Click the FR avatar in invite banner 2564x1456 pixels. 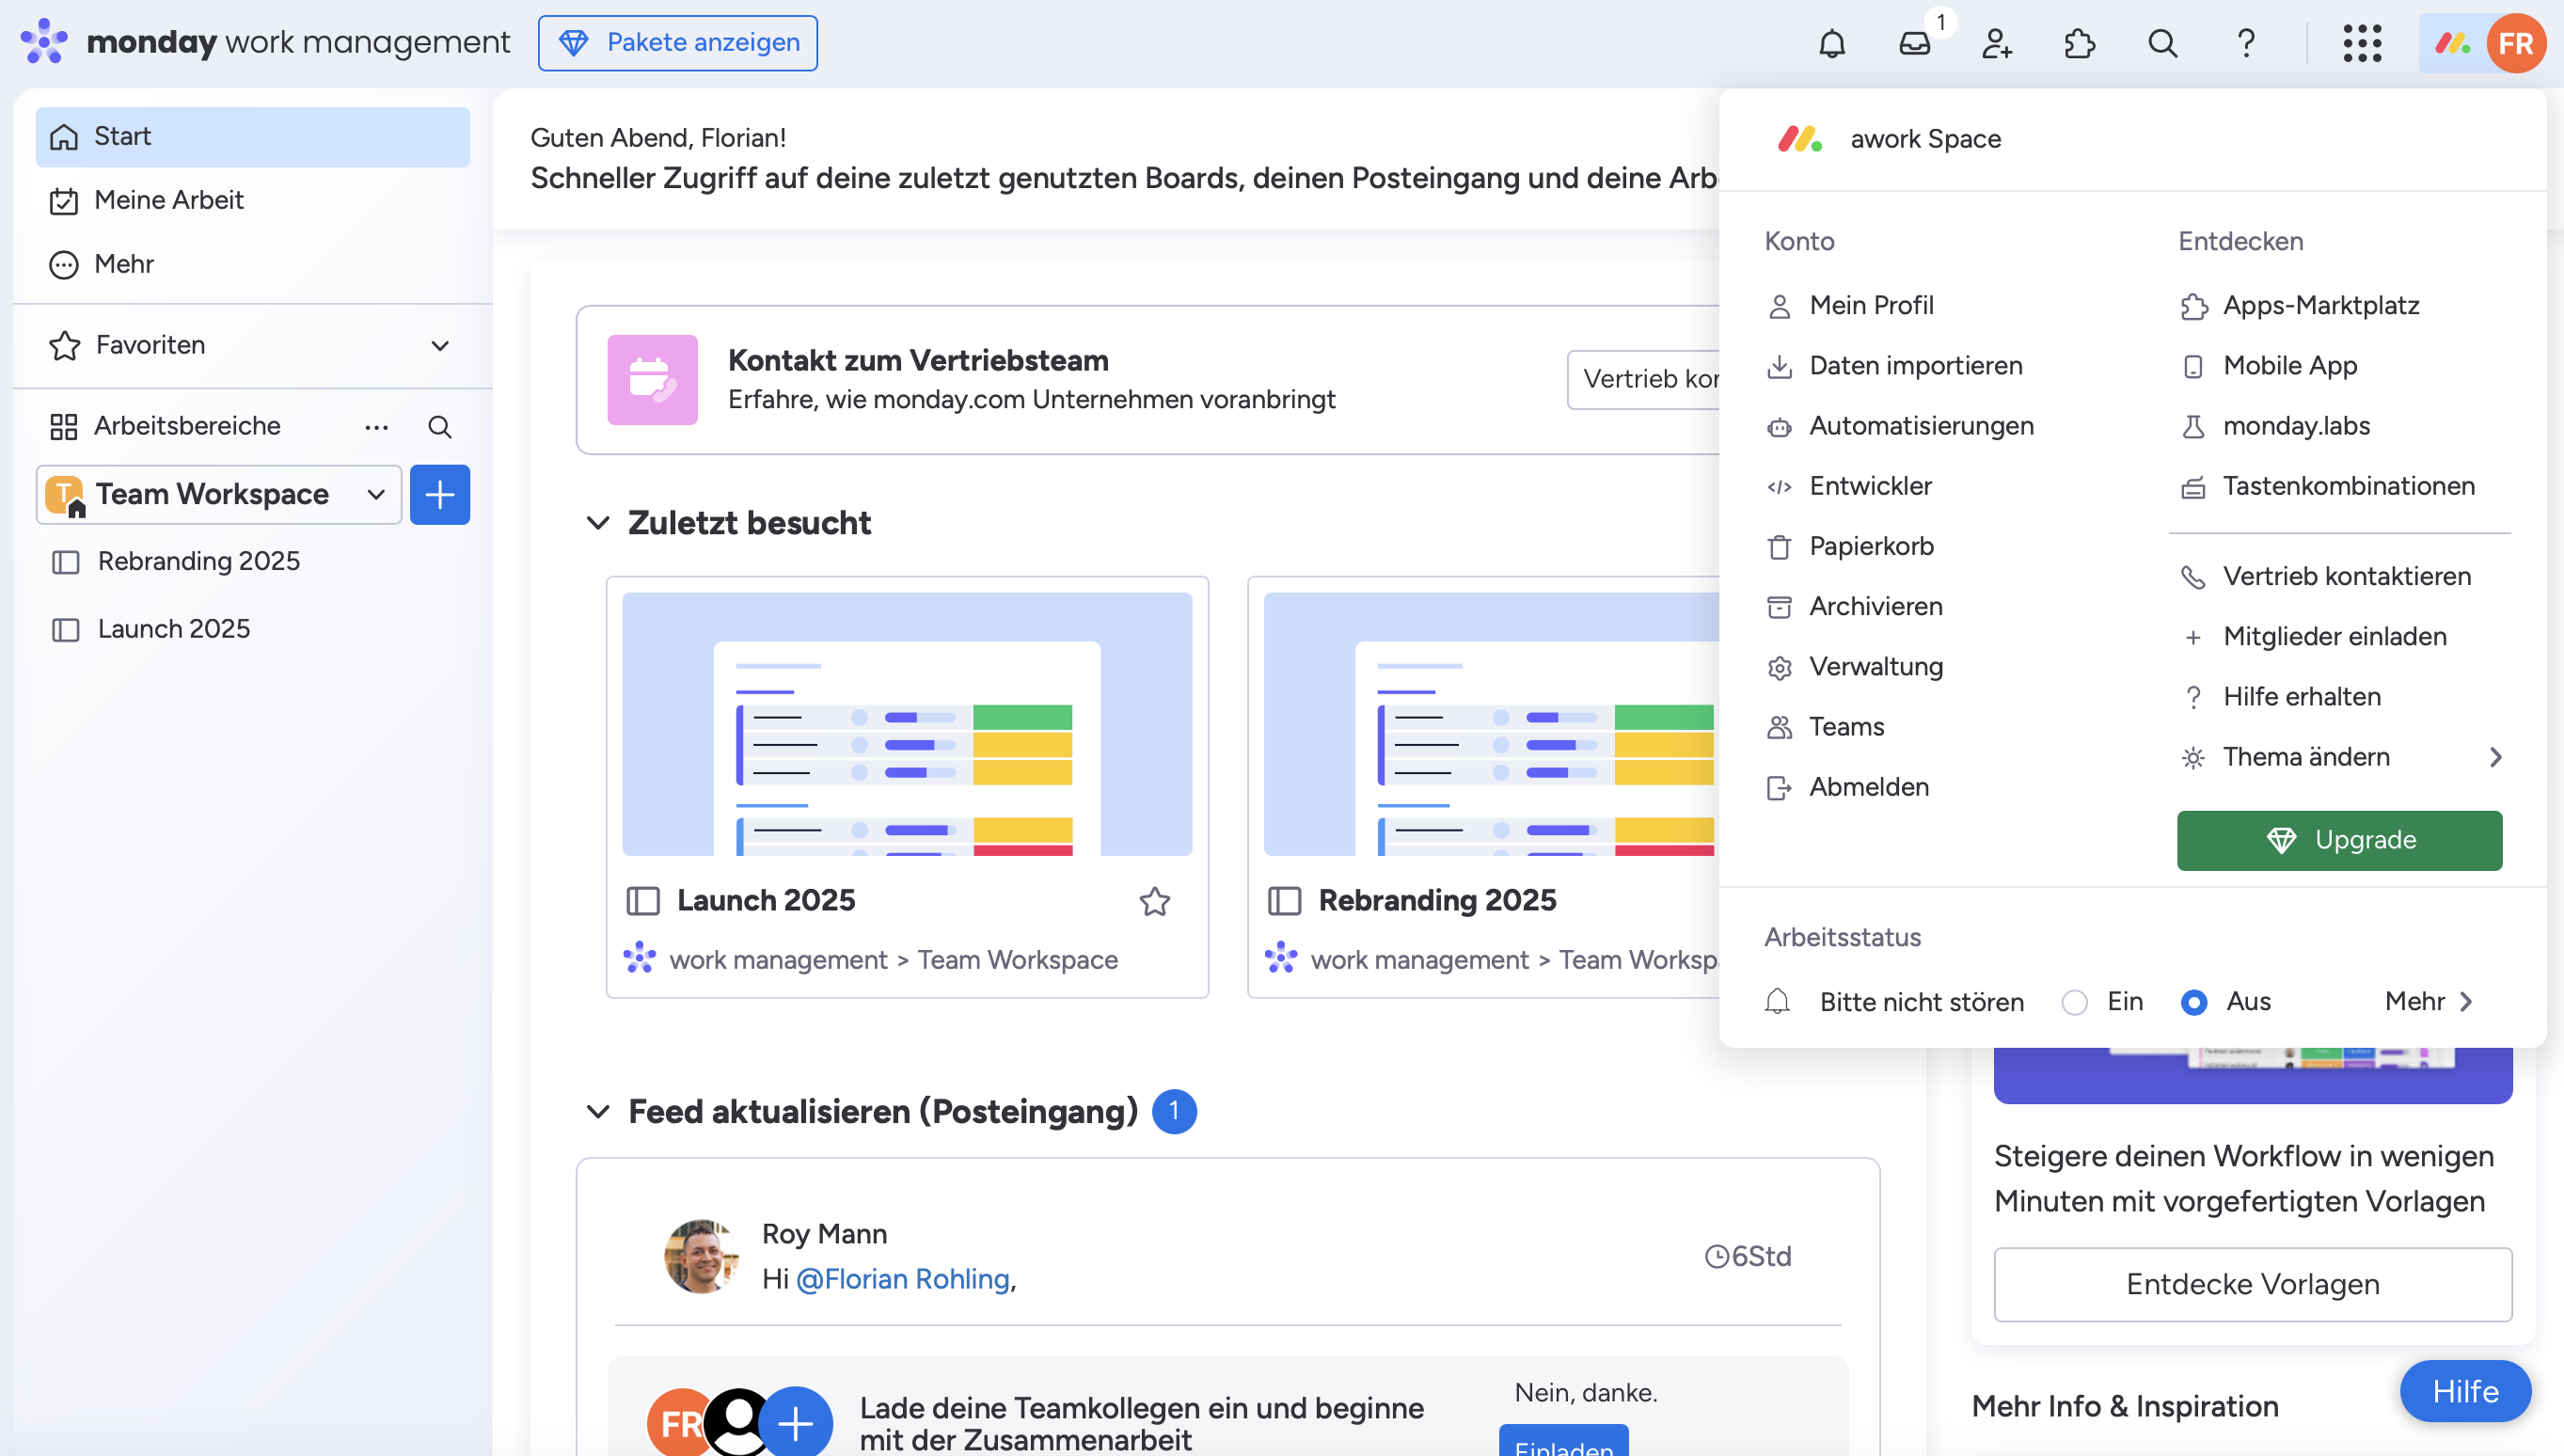[x=682, y=1424]
